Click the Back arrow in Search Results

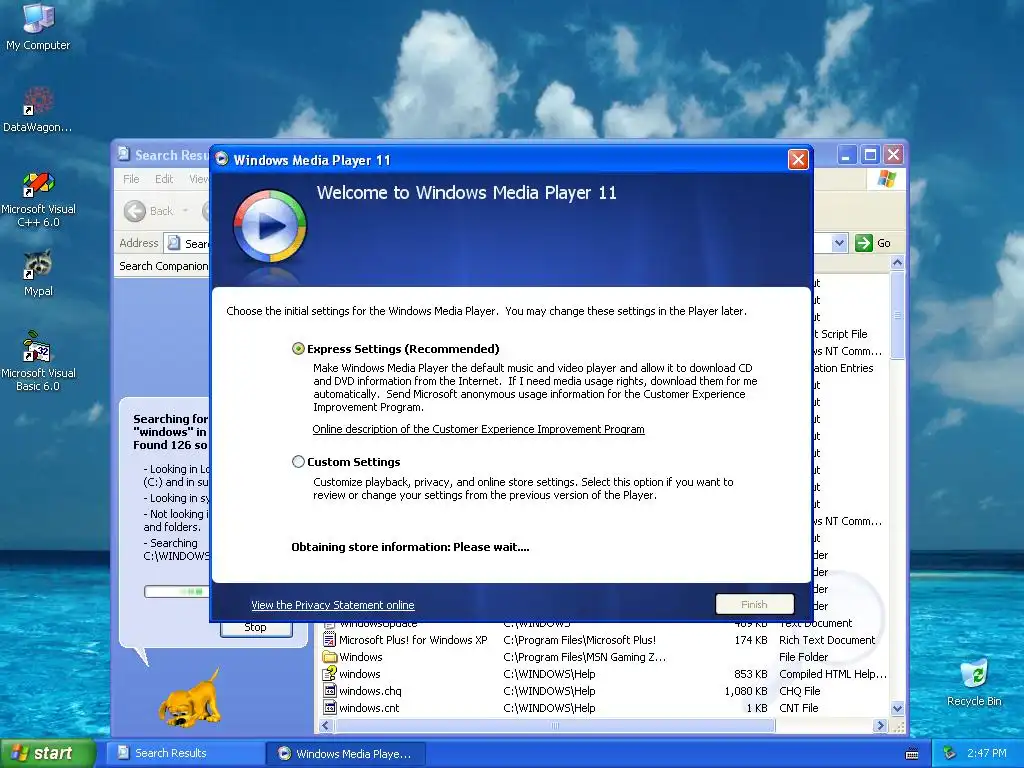coord(135,210)
